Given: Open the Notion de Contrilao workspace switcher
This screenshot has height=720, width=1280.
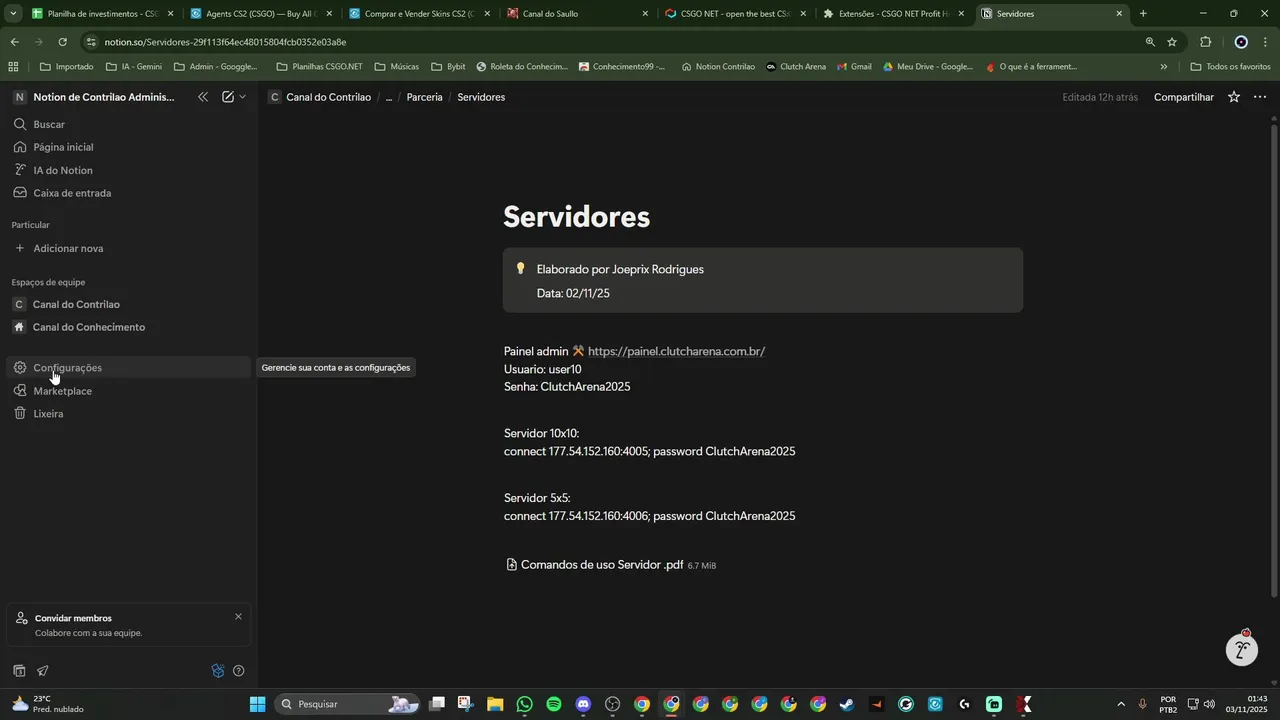Looking at the screenshot, I should point(94,97).
